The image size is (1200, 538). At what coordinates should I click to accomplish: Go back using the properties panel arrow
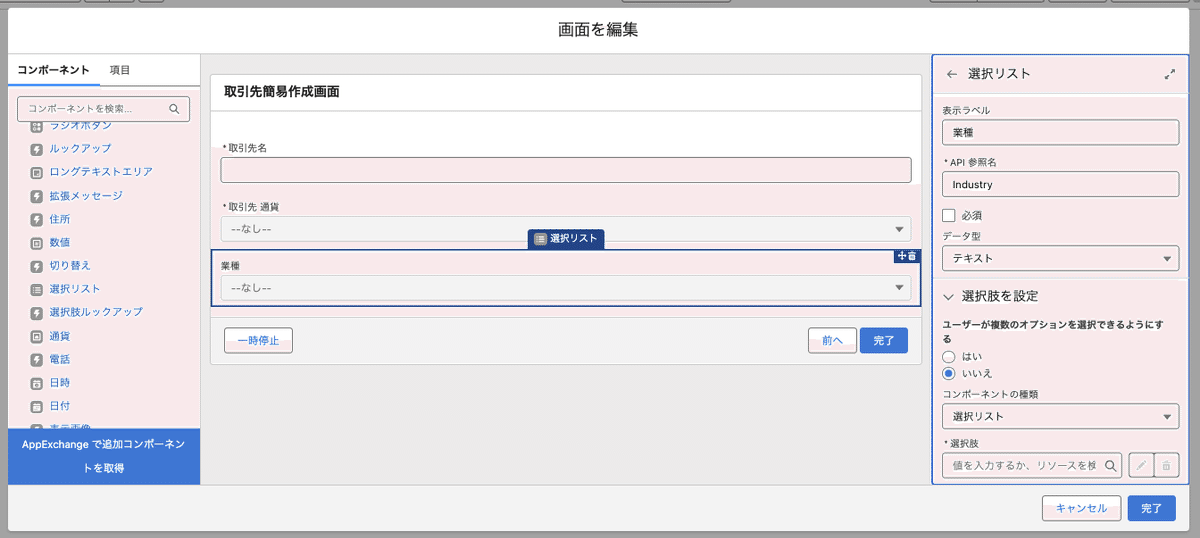pos(951,74)
